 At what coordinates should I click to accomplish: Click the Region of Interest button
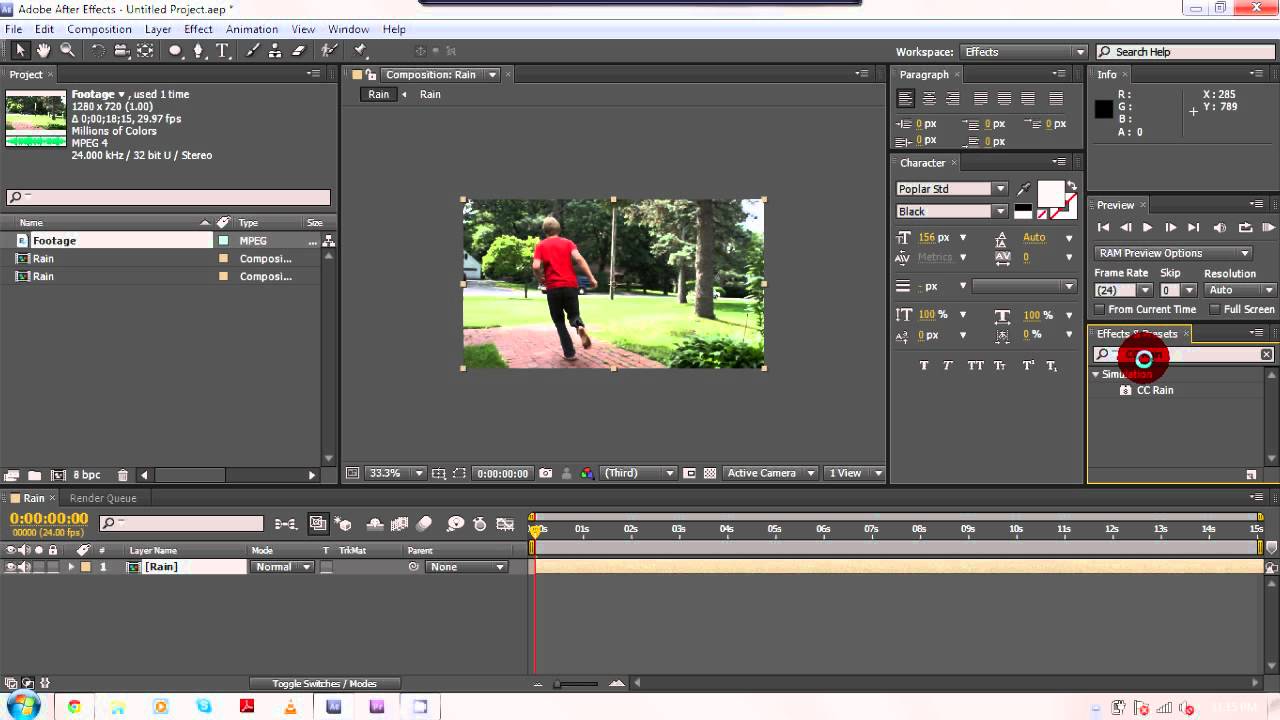pos(459,473)
